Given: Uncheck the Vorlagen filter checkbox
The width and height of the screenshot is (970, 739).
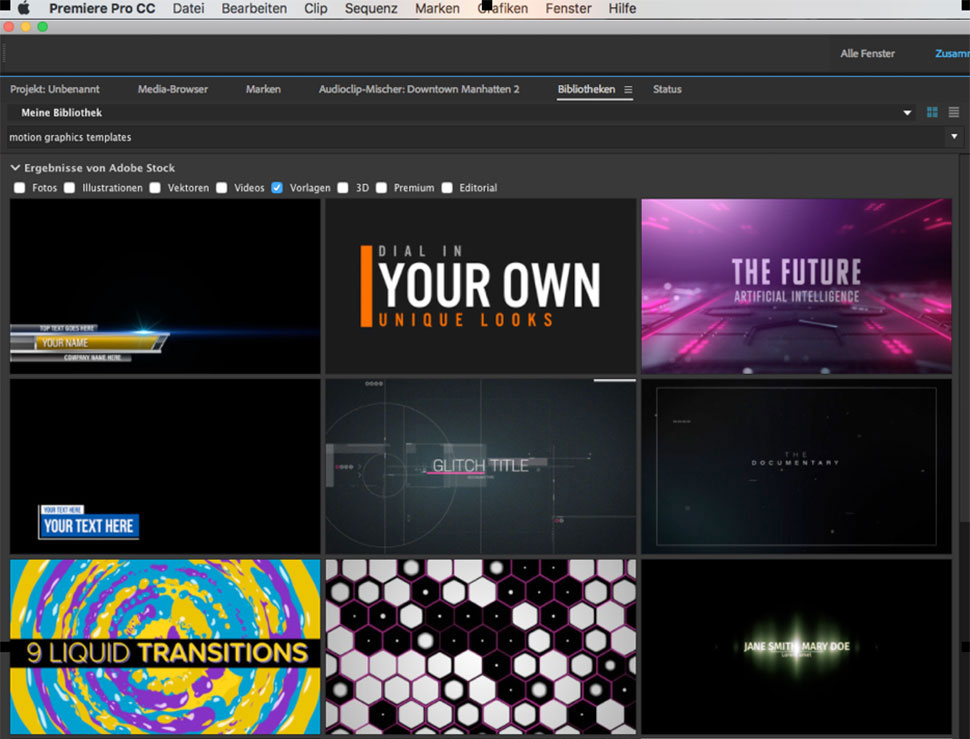Looking at the screenshot, I should point(277,188).
